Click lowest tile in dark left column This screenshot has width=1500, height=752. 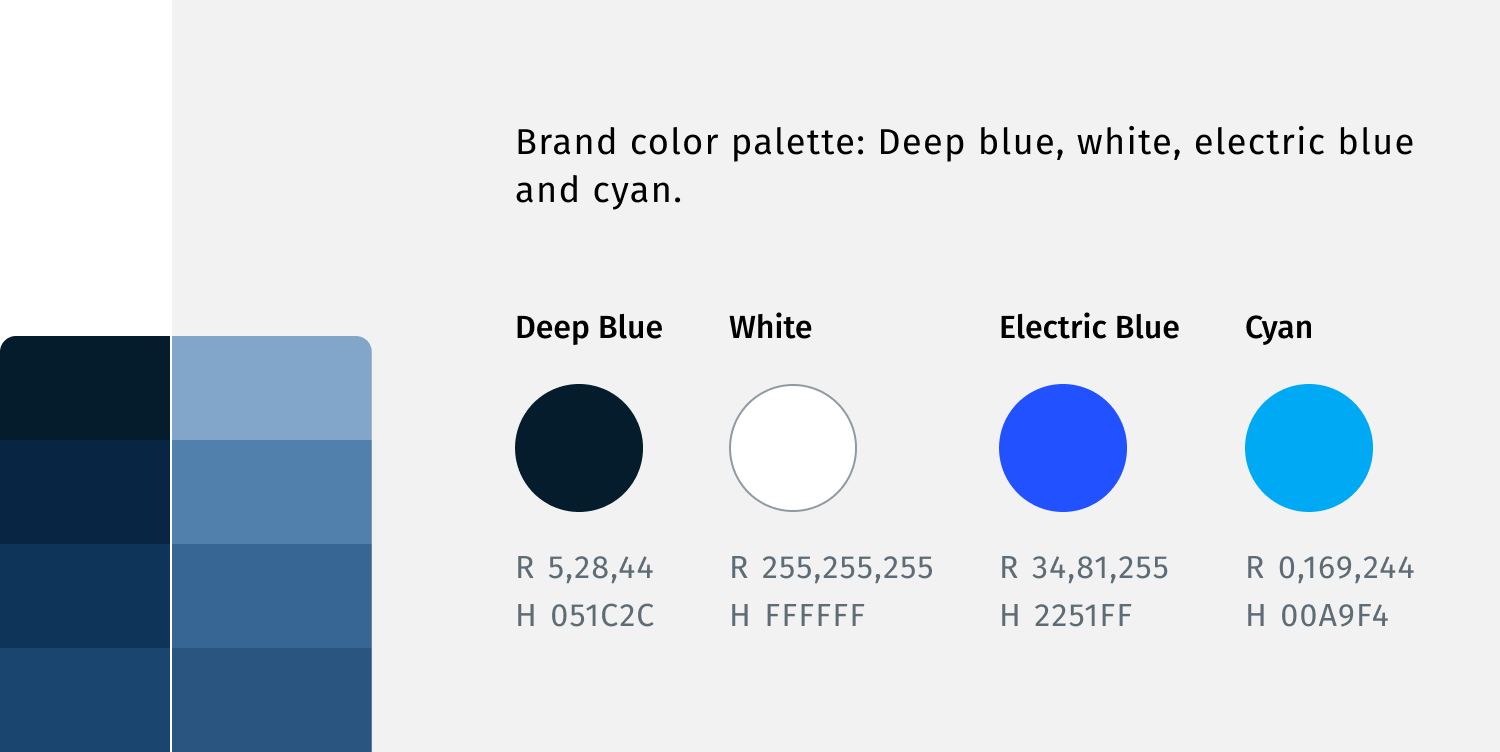[85, 700]
